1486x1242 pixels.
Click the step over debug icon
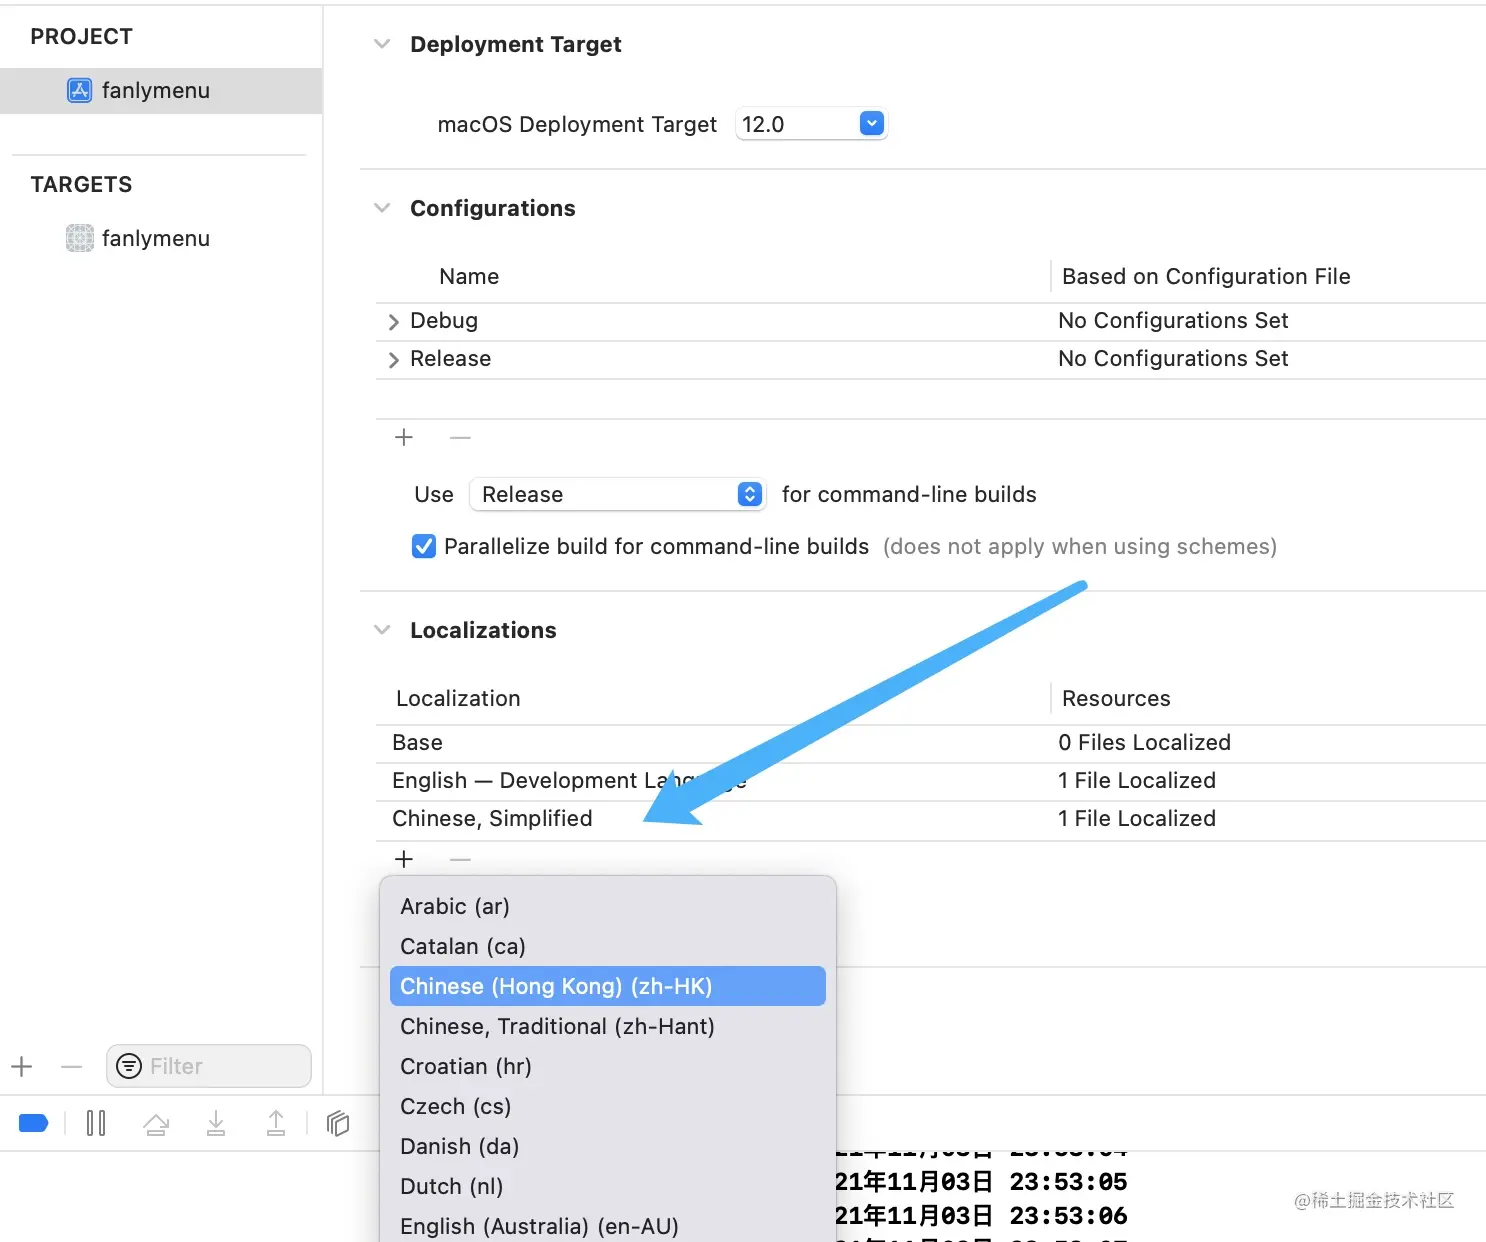pyautogui.click(x=156, y=1124)
